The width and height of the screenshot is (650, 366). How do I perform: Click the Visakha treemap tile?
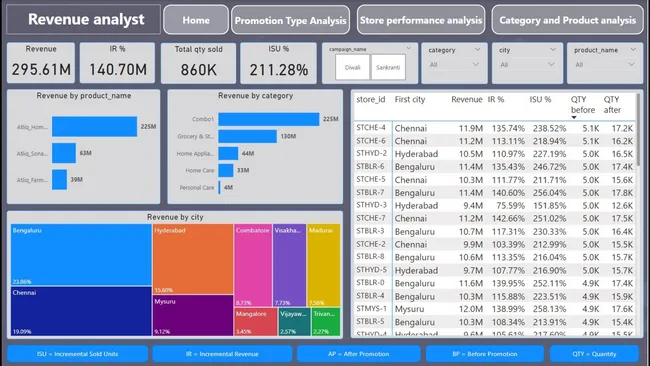click(x=289, y=265)
